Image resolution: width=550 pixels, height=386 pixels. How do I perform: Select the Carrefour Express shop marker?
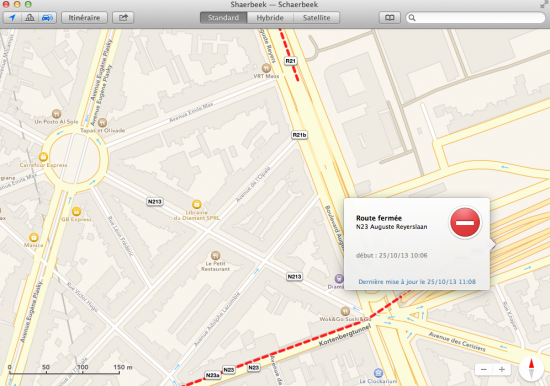[x=43, y=157]
